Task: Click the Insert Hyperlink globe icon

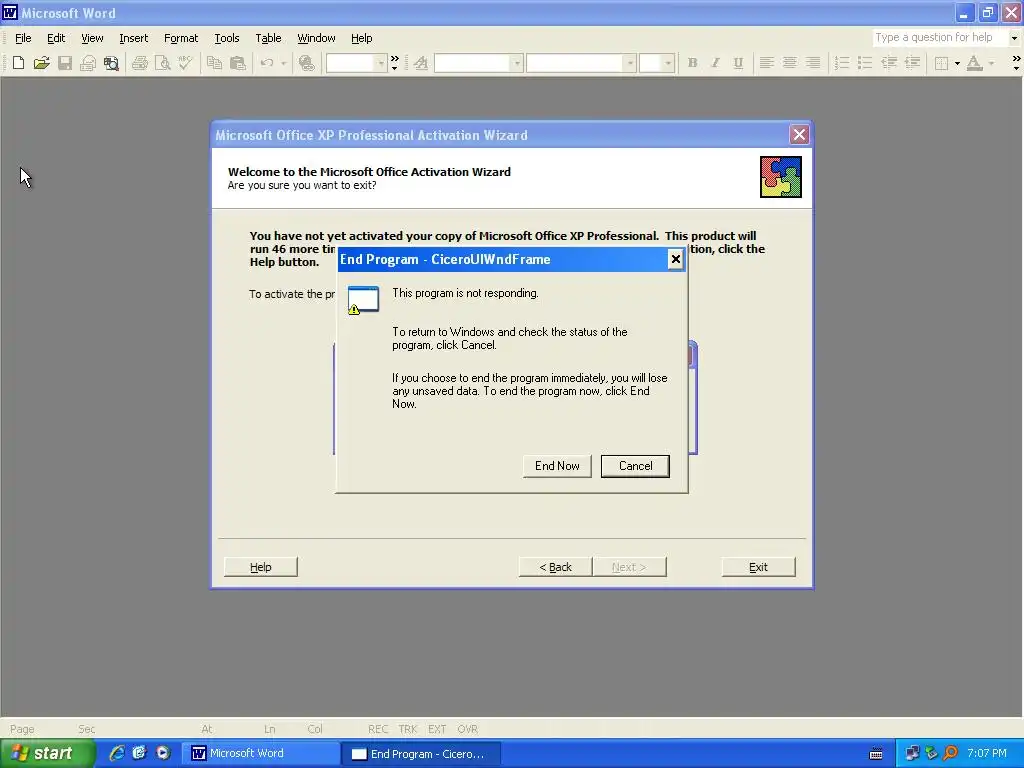Action: point(306,63)
